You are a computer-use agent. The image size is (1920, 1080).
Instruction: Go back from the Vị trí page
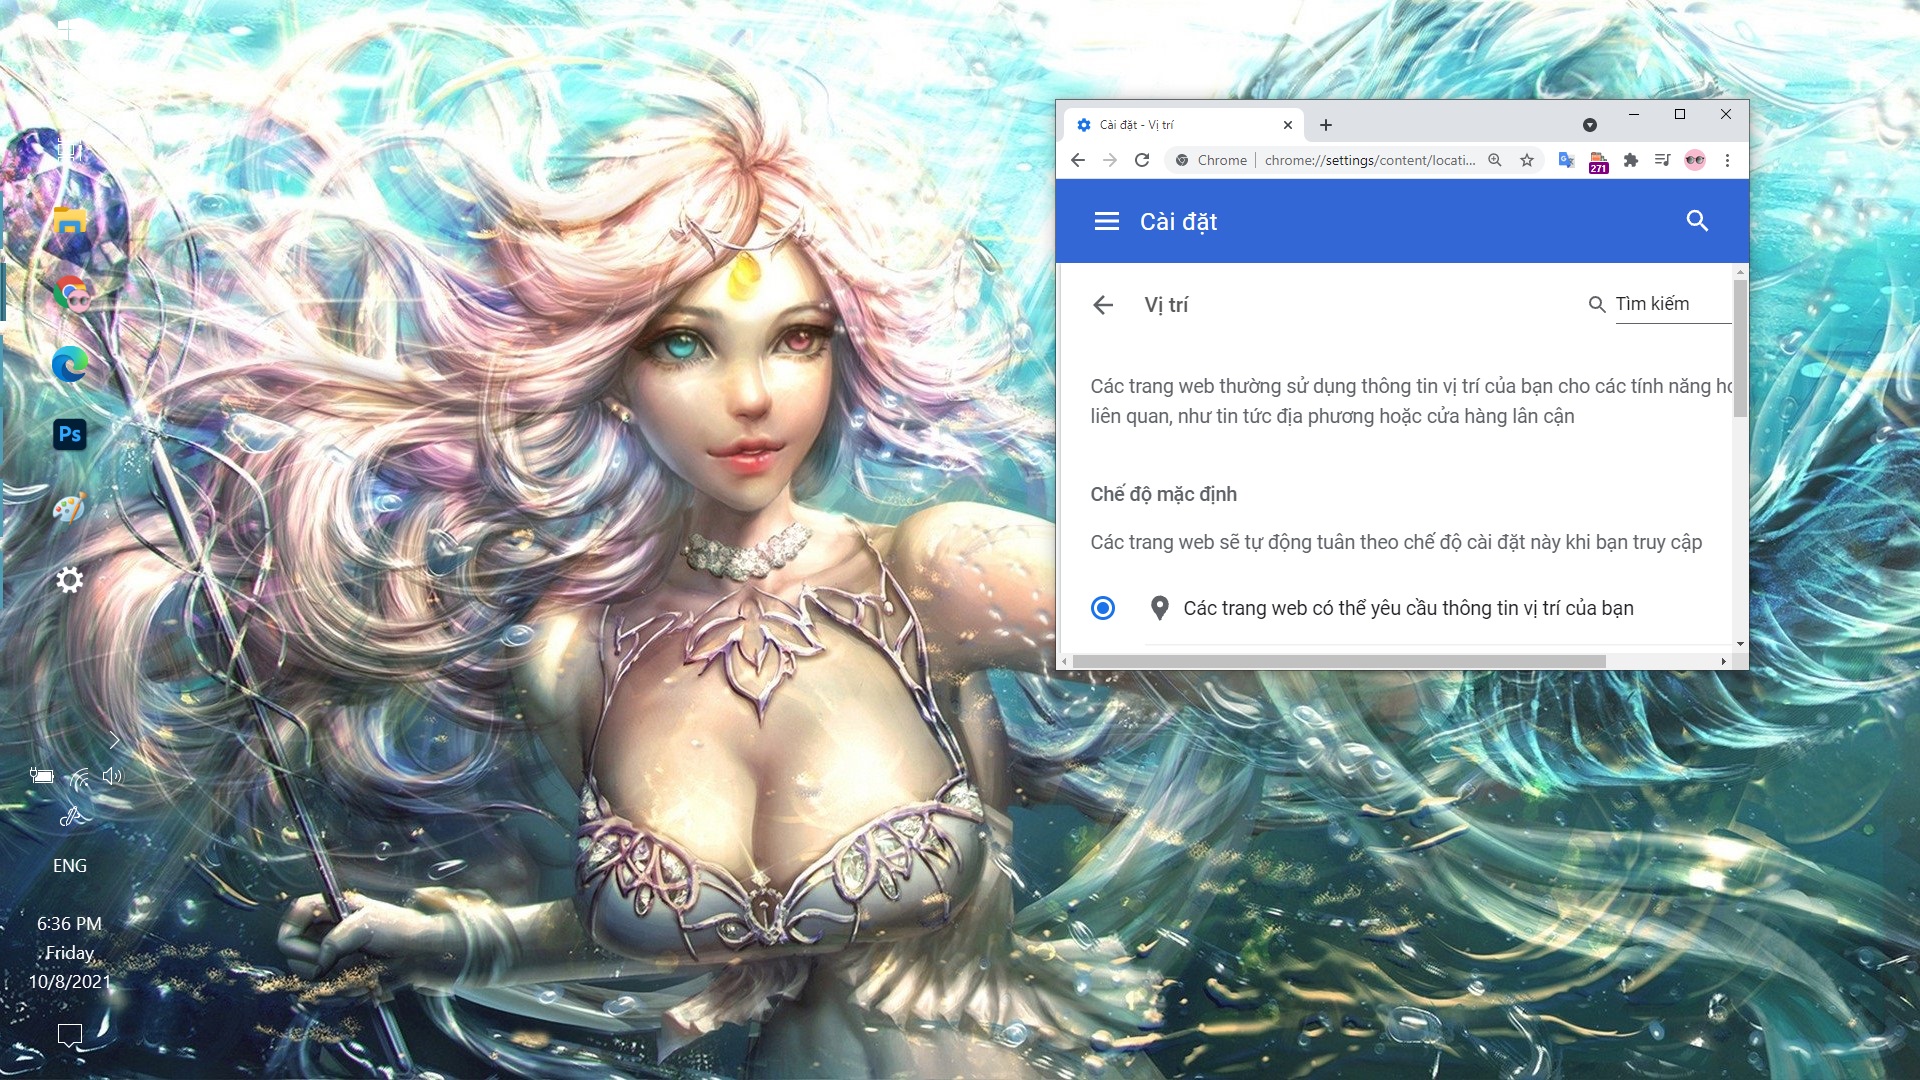1103,305
